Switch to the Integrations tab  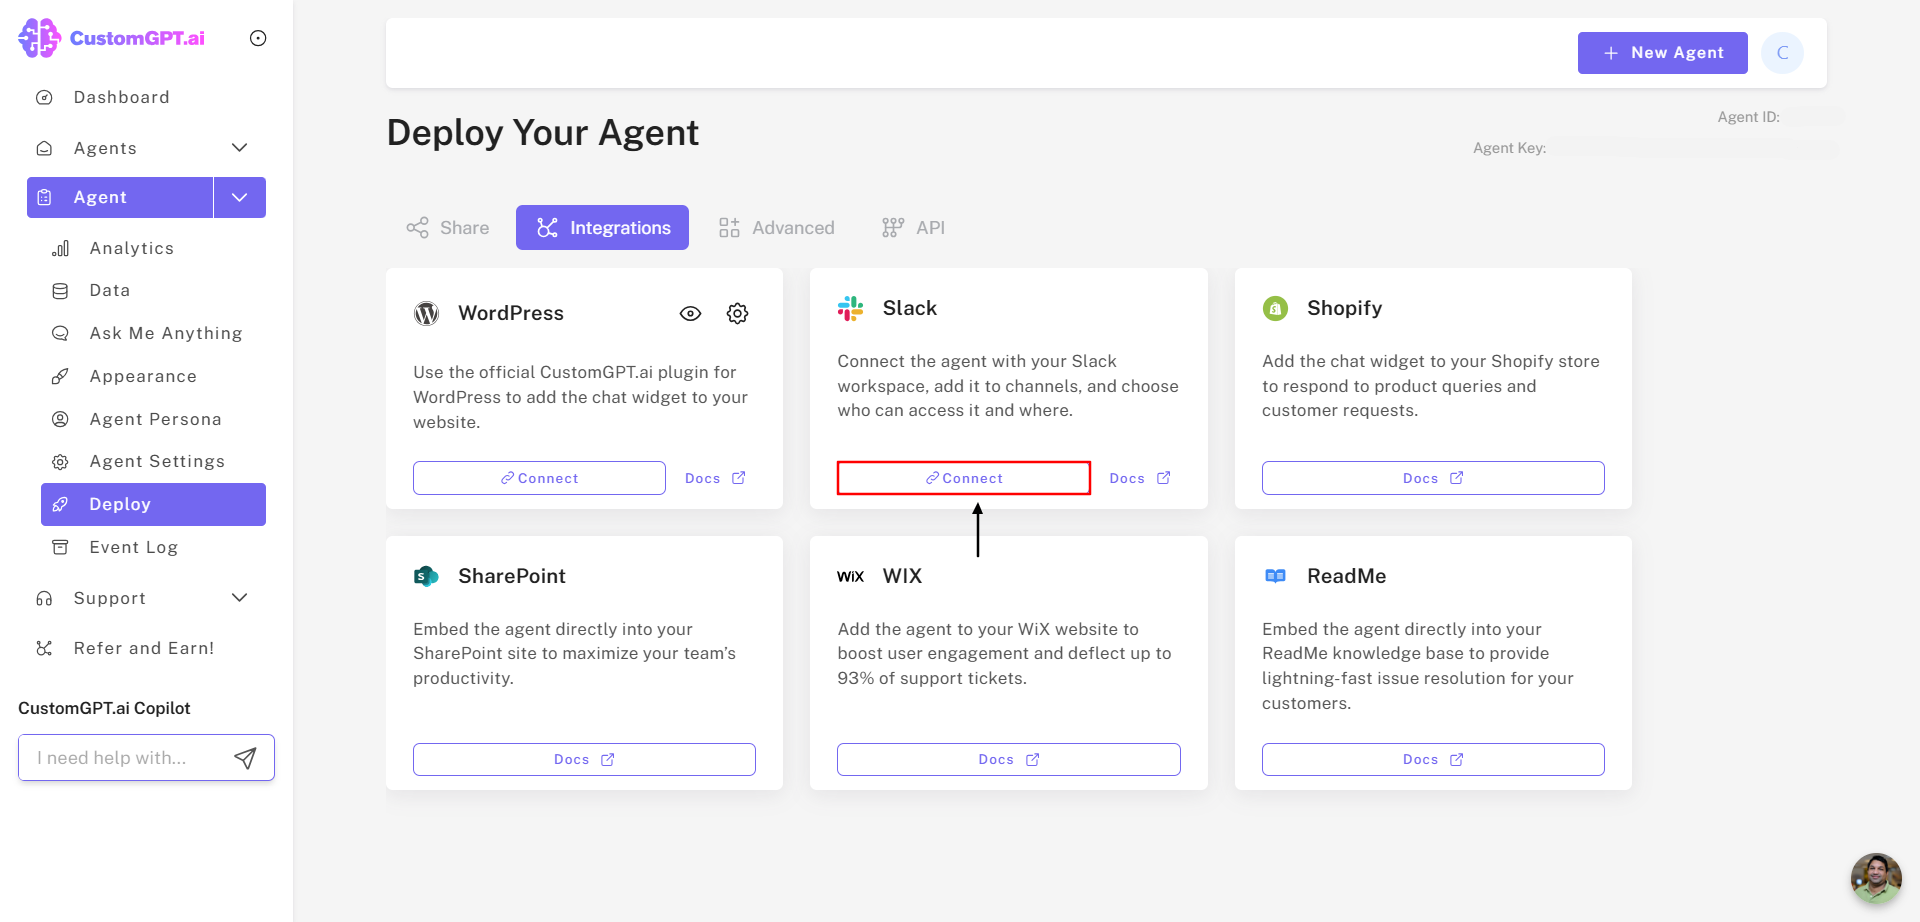tap(602, 228)
